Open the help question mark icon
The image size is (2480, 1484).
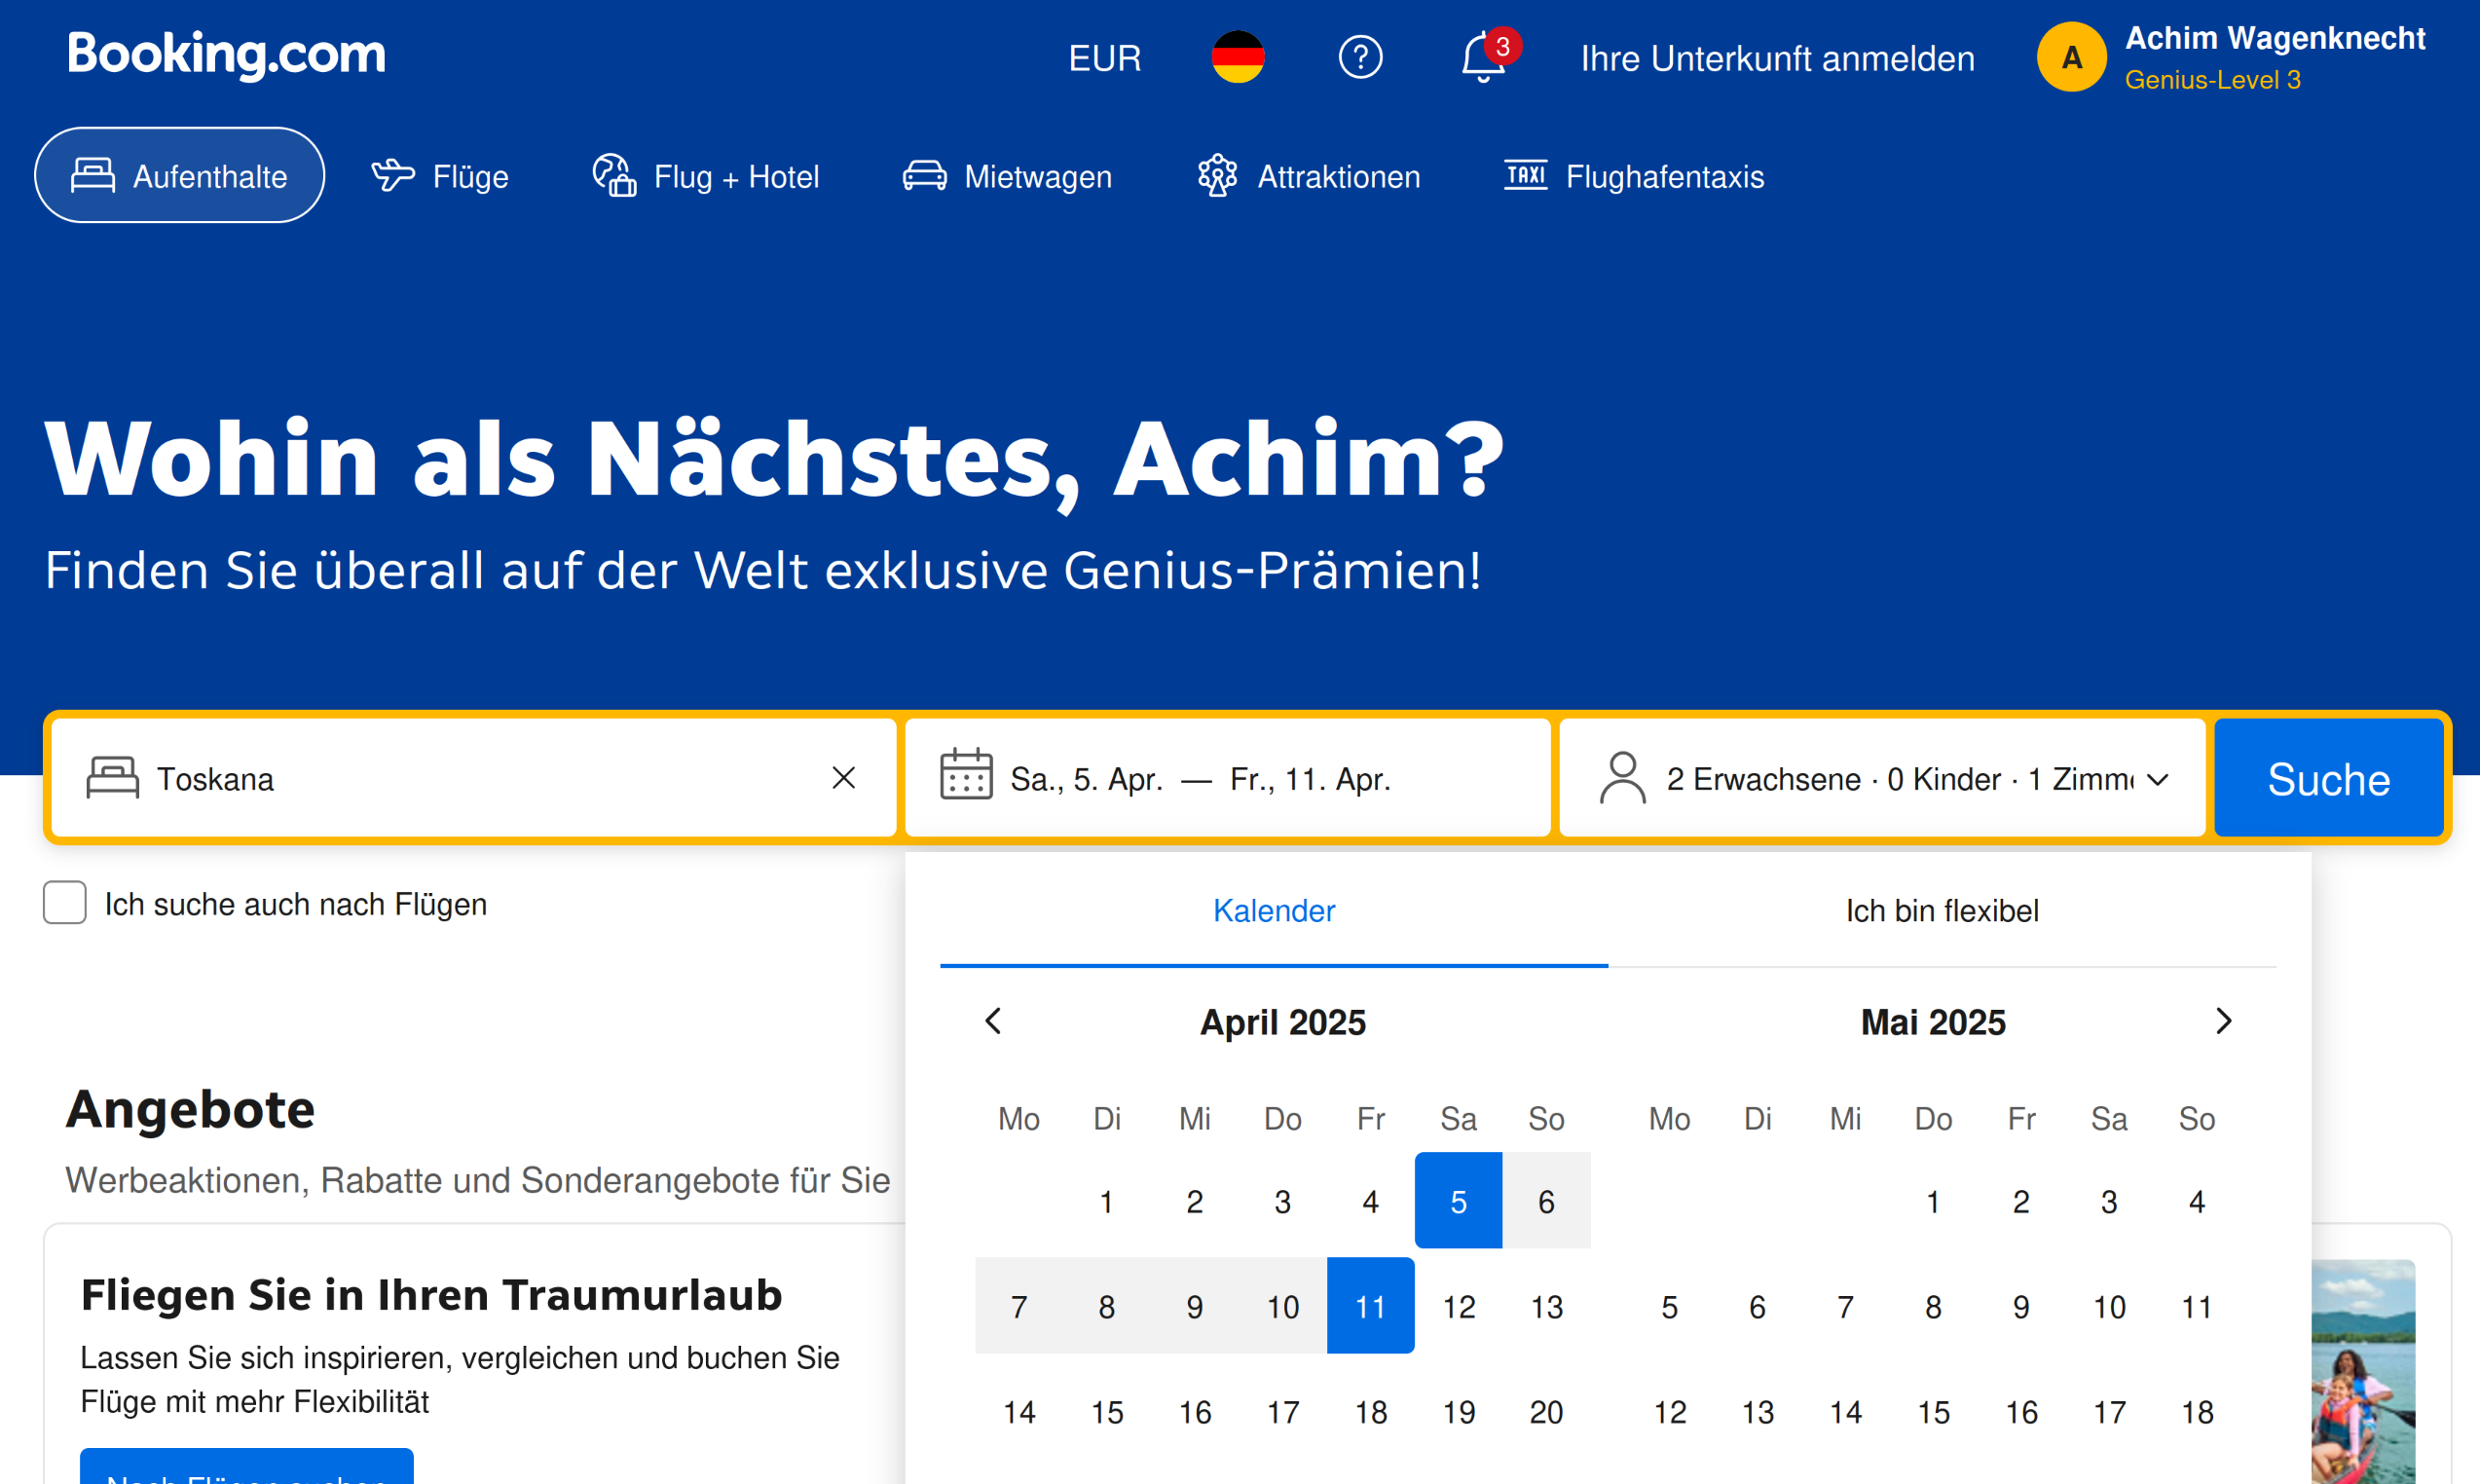point(1360,57)
